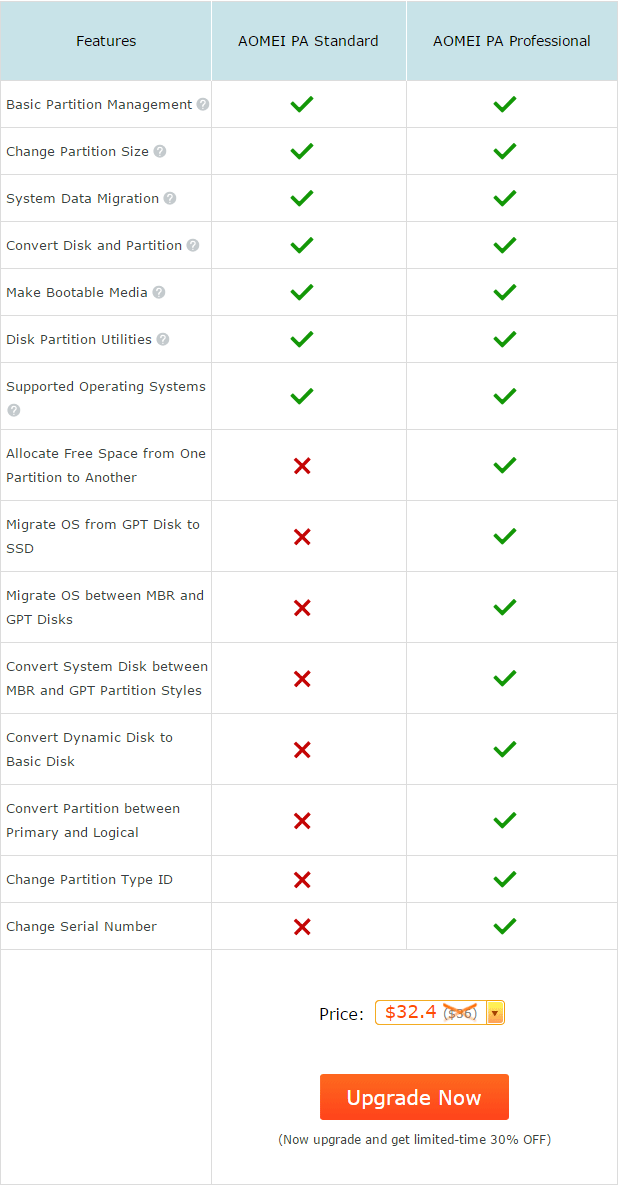Click the Convert Dynamic Disk to Basic Disk label
The image size is (618, 1189).
click(89, 749)
